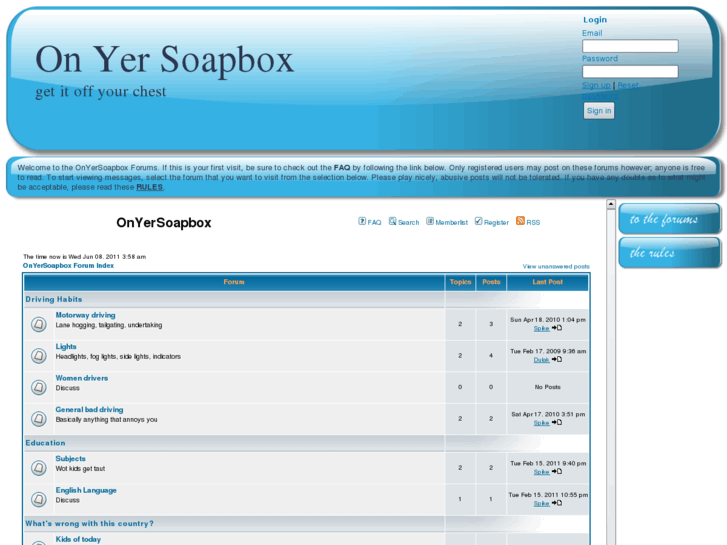This screenshot has width=727, height=545.
Task: Click 'No Posts' in Women drivers row
Action: pos(548,387)
